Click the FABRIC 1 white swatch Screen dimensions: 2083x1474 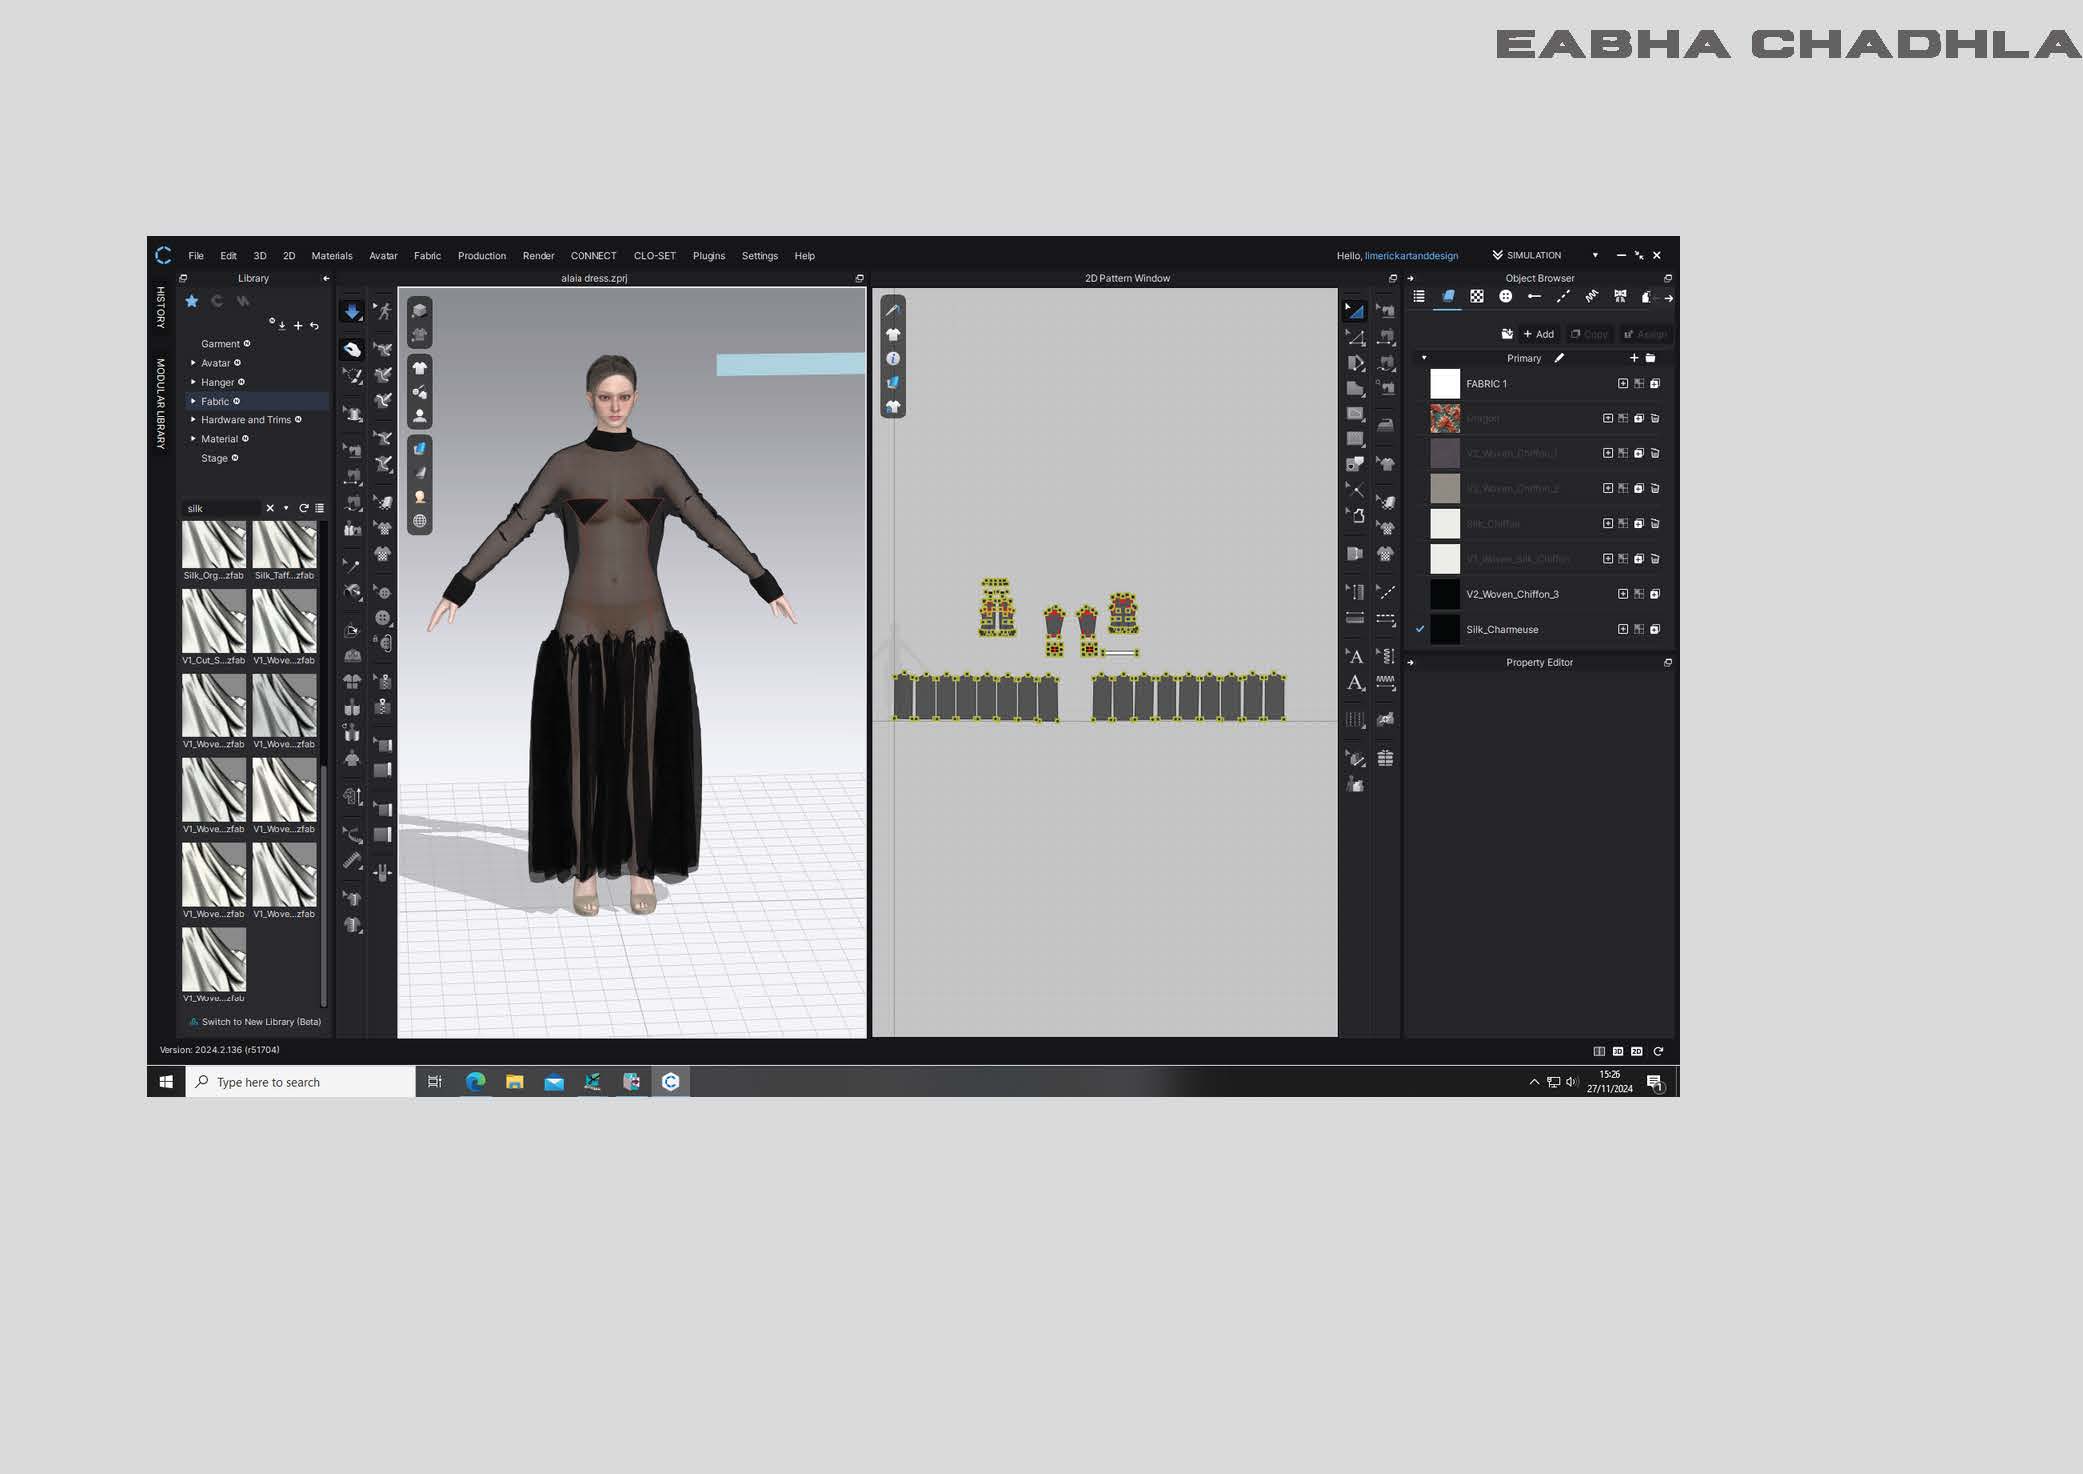coord(1444,384)
